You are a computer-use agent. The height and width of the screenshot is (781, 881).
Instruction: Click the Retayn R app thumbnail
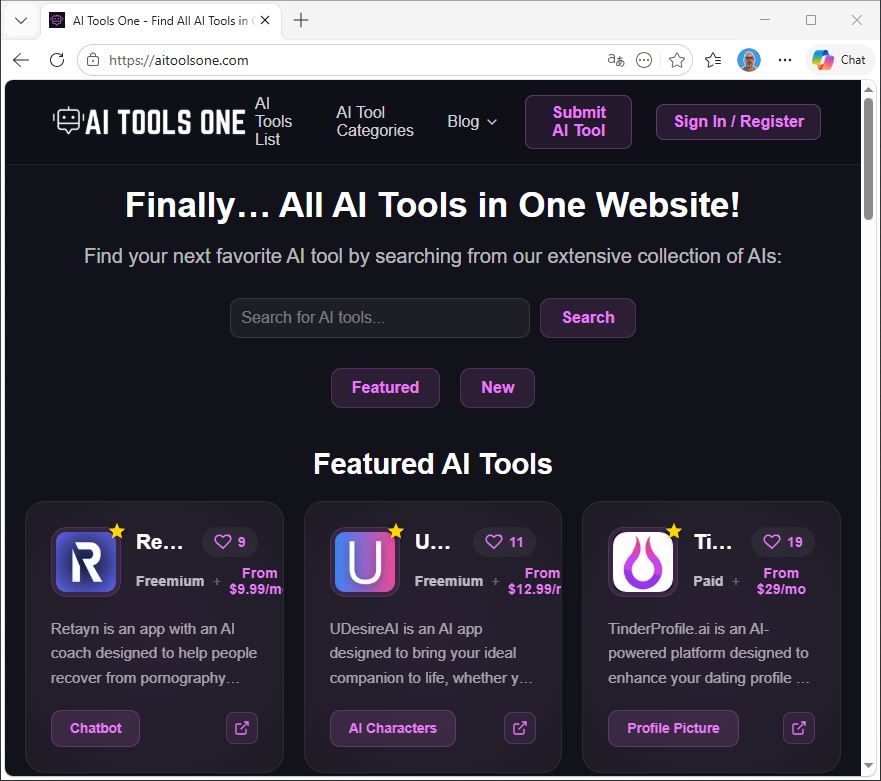click(86, 561)
